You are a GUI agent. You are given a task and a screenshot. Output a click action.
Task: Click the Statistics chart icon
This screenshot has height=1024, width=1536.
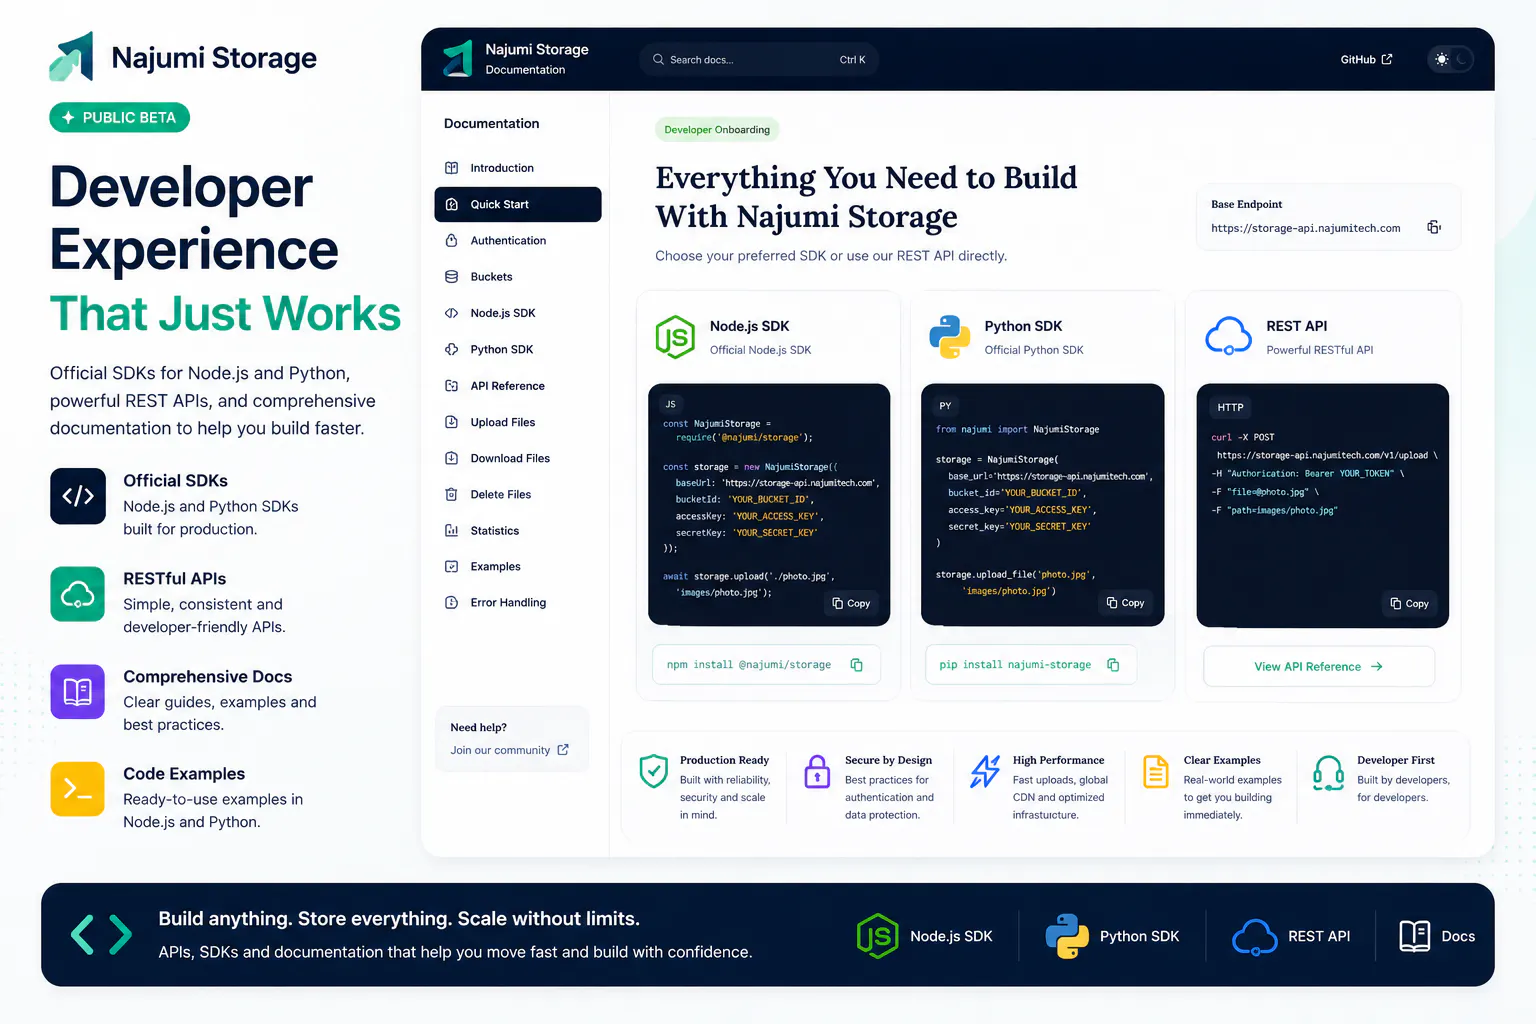tap(452, 531)
